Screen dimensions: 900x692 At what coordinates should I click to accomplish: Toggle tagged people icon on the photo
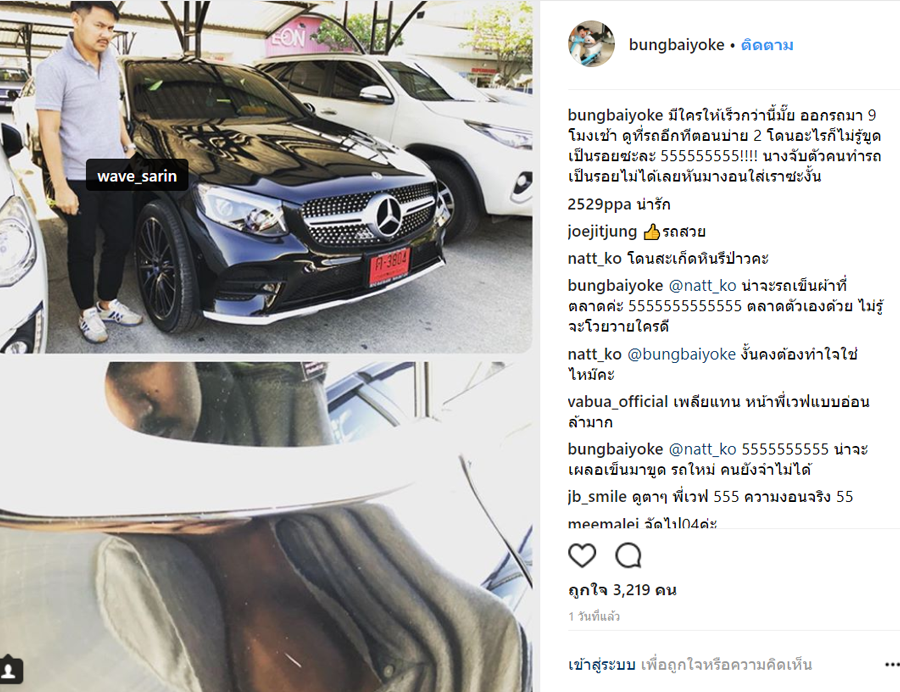point(9,670)
